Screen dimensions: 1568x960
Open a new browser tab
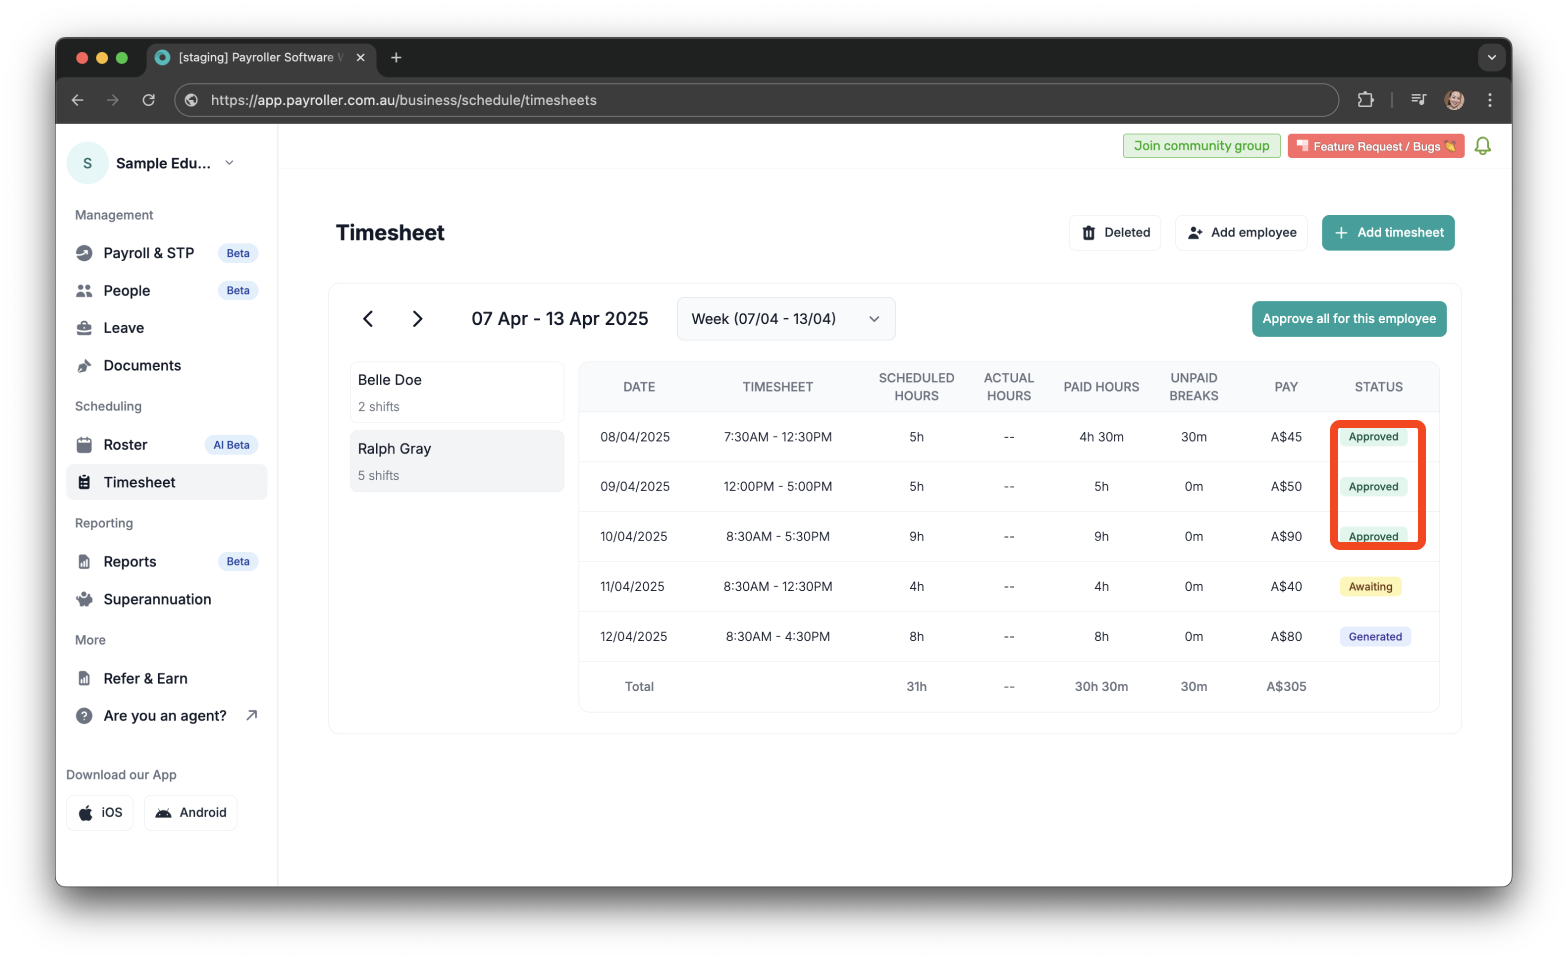pos(396,58)
